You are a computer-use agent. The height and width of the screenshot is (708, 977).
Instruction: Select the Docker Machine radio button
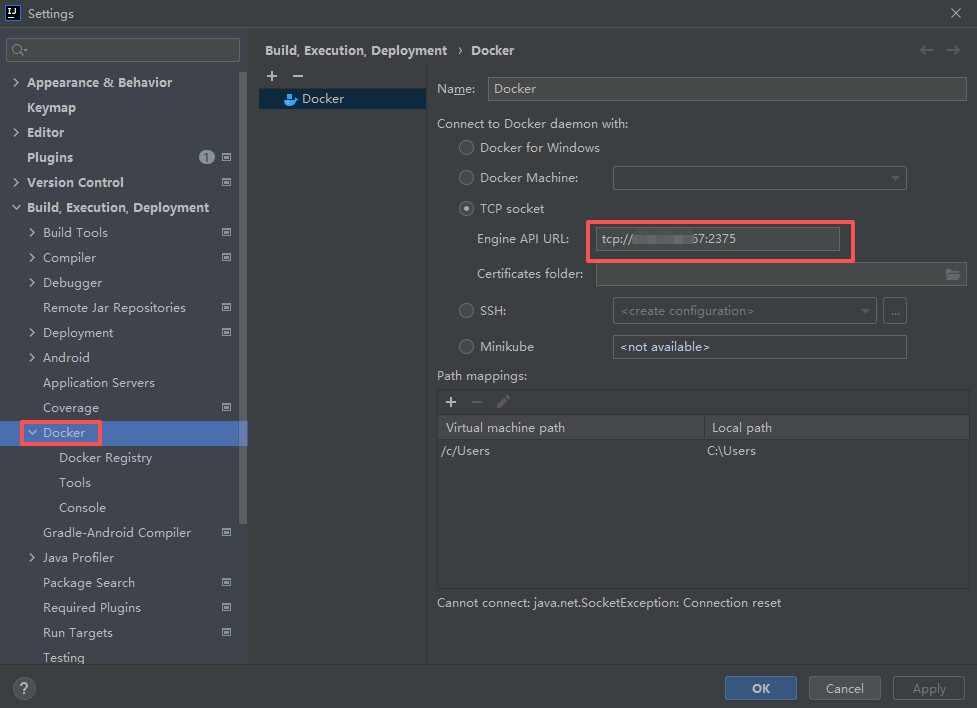pos(466,178)
